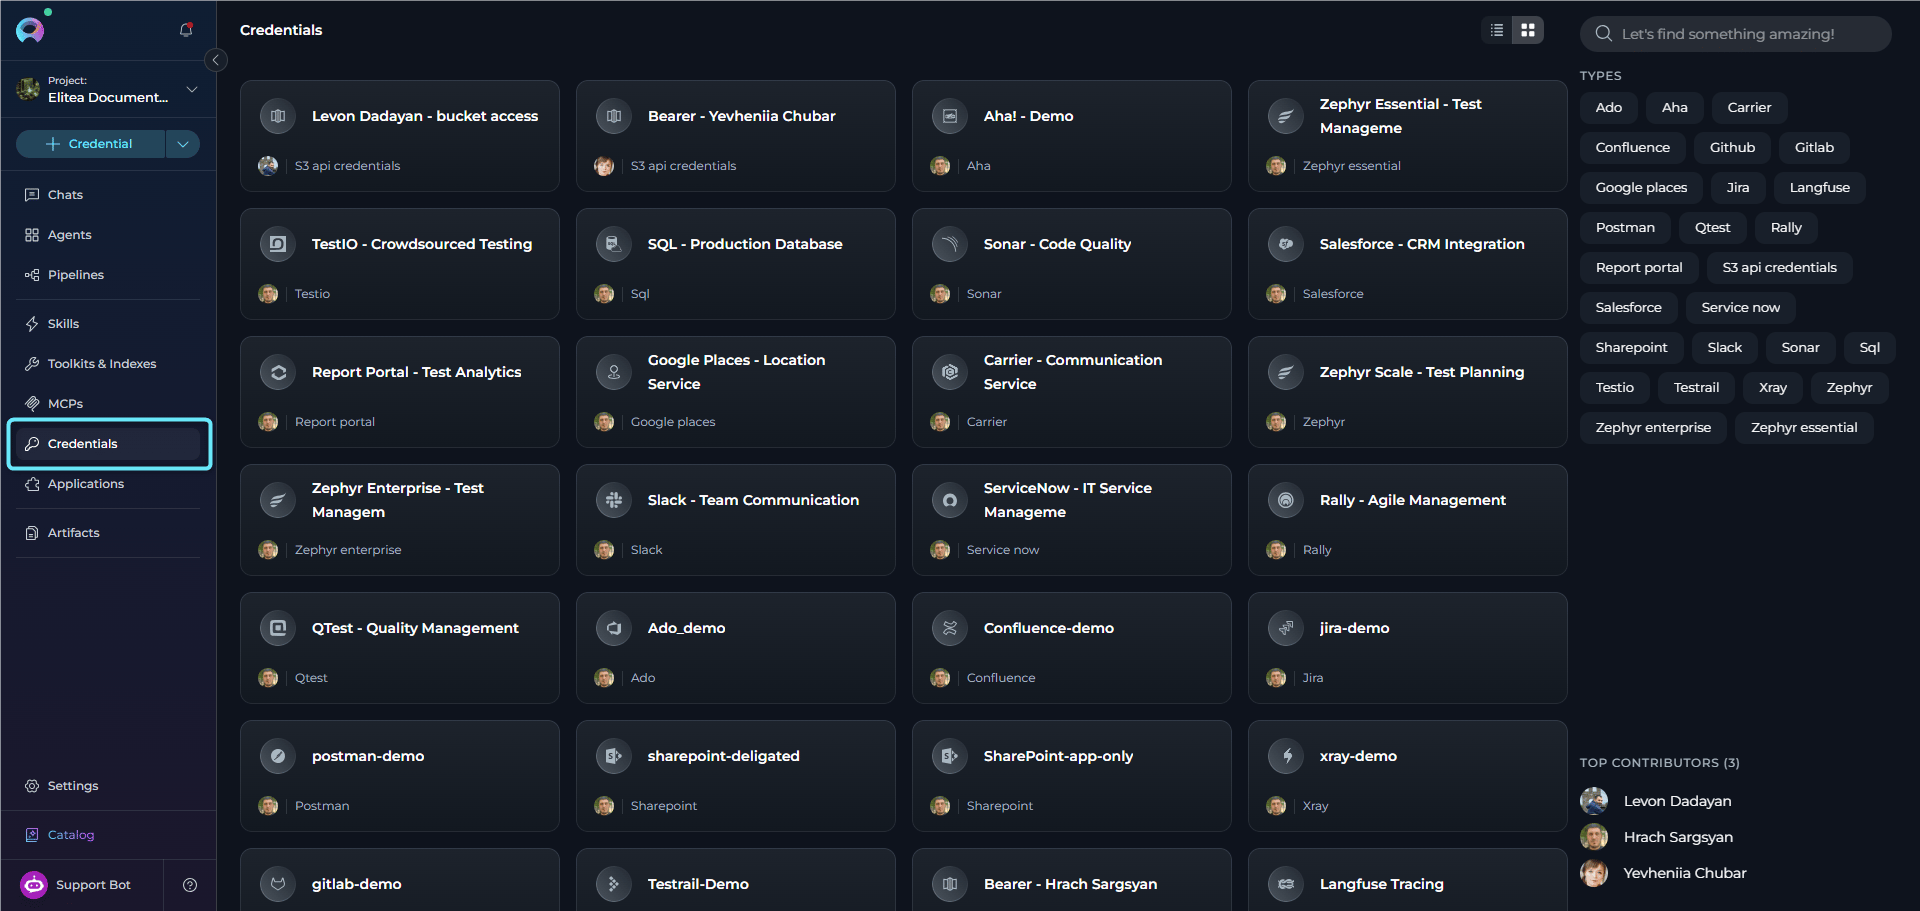Click the Carrier Communication Service icon
This screenshot has width=1920, height=911.
950,373
